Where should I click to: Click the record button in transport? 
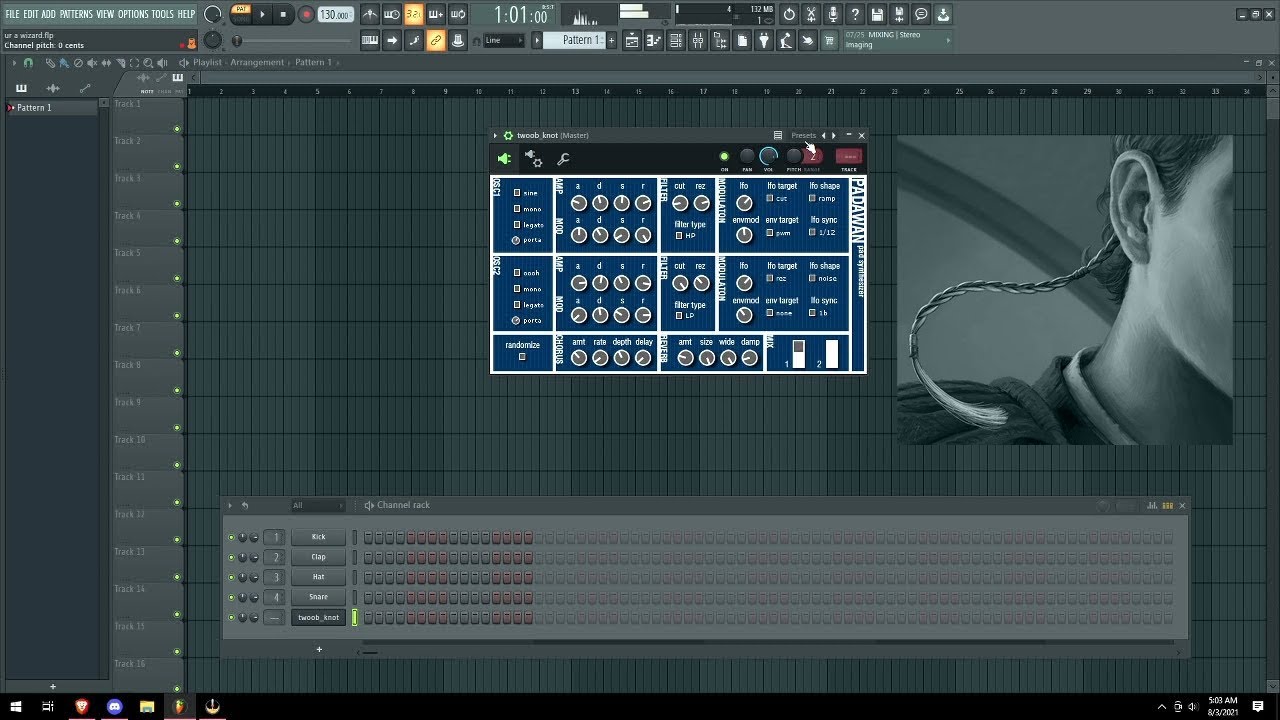coord(307,15)
